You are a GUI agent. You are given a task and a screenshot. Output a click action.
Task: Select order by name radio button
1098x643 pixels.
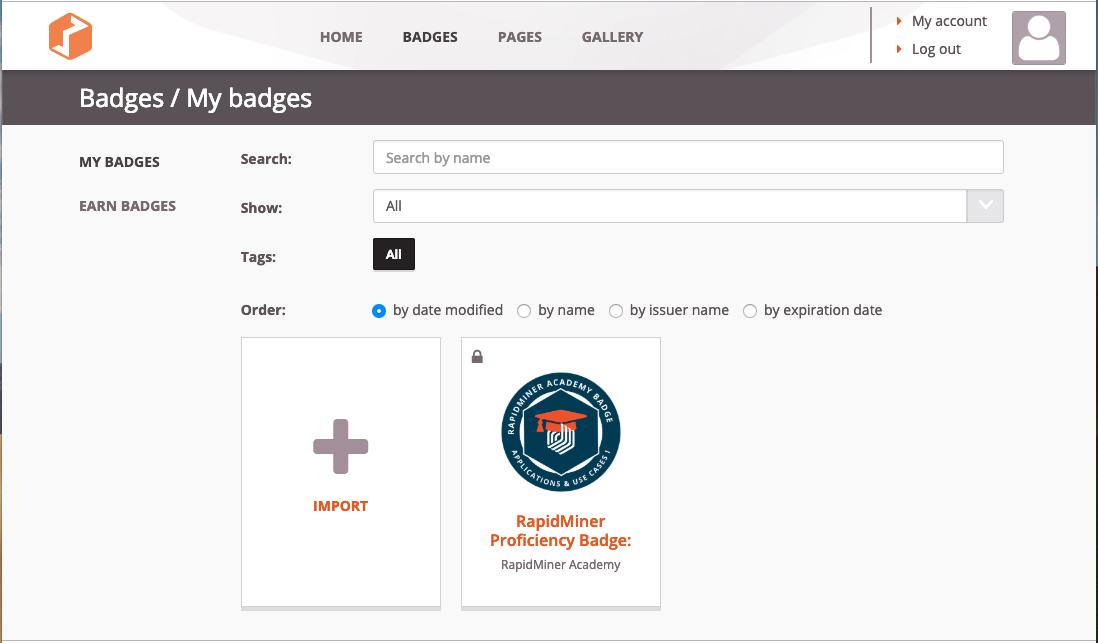[524, 311]
